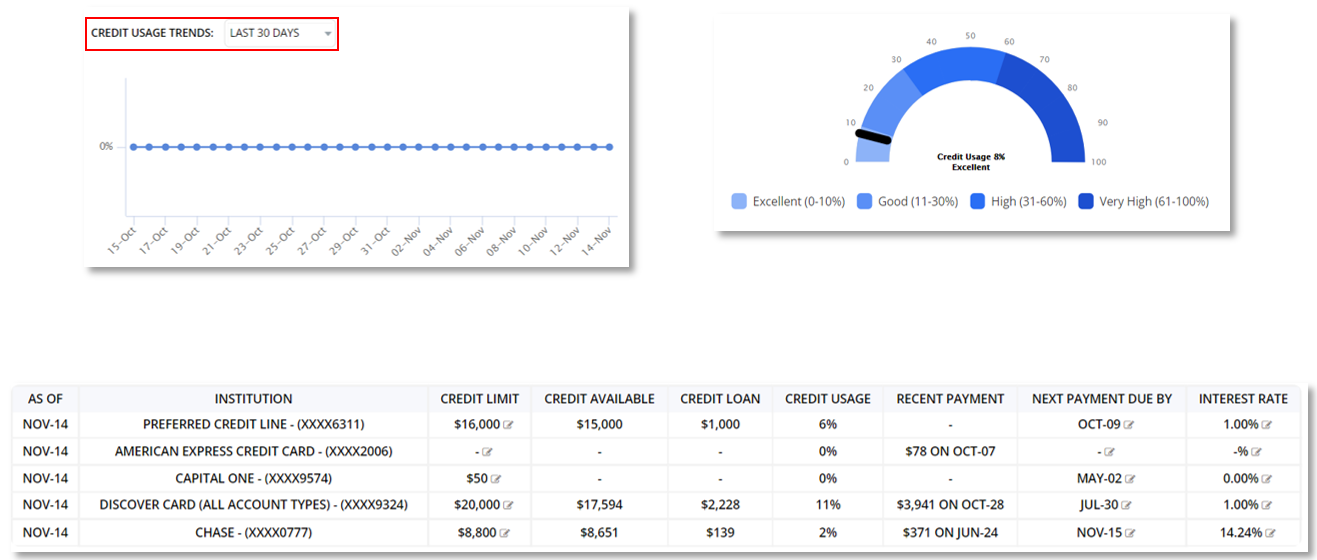Open the Last 30 Days trends dropdown

[x=280, y=33]
